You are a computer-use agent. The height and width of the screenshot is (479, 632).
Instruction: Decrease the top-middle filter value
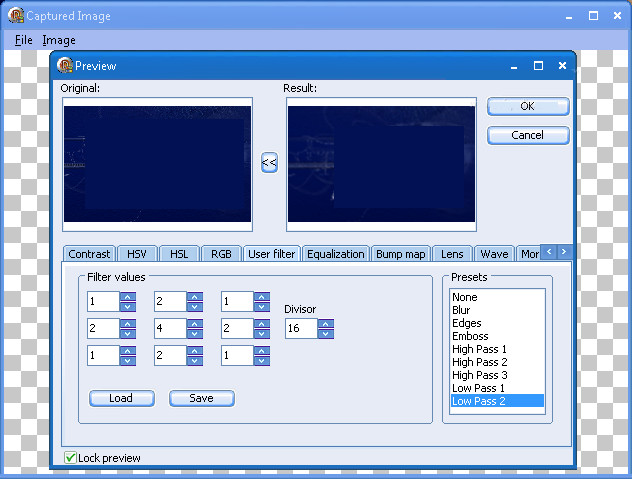195,306
